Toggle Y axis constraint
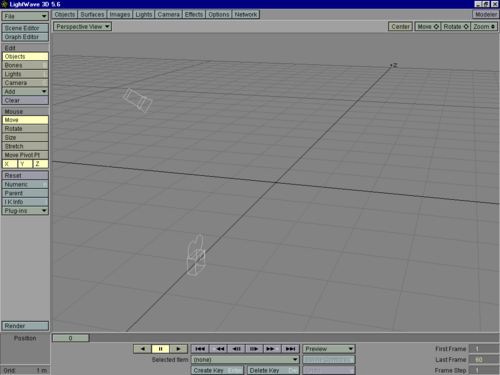 pyautogui.click(x=25, y=164)
